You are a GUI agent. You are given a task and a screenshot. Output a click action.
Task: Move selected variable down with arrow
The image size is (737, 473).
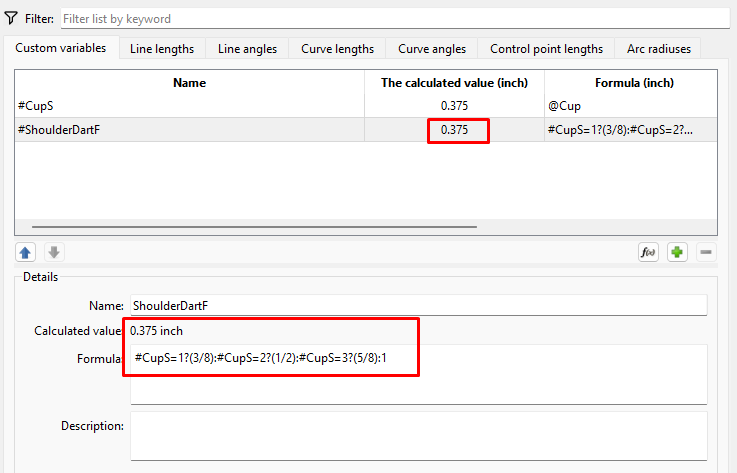click(x=54, y=253)
